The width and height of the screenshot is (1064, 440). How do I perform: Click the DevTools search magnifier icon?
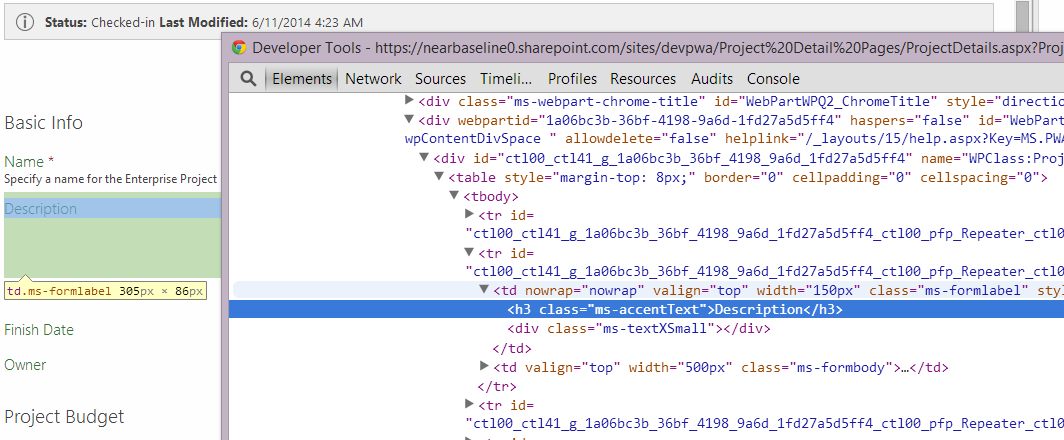(x=248, y=79)
